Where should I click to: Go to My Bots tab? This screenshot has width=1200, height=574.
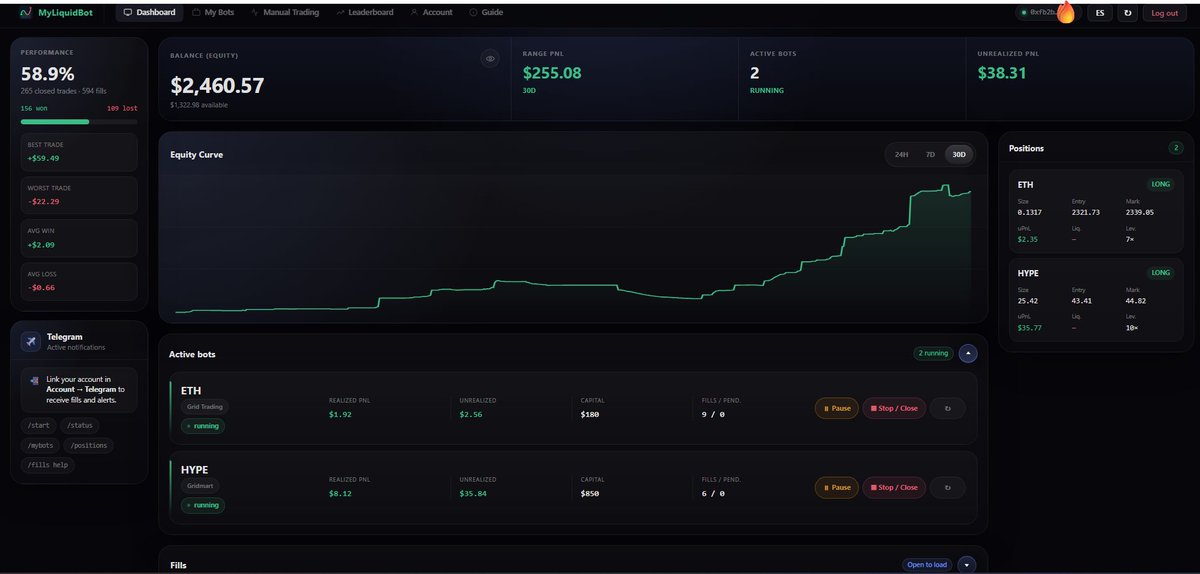click(x=214, y=12)
